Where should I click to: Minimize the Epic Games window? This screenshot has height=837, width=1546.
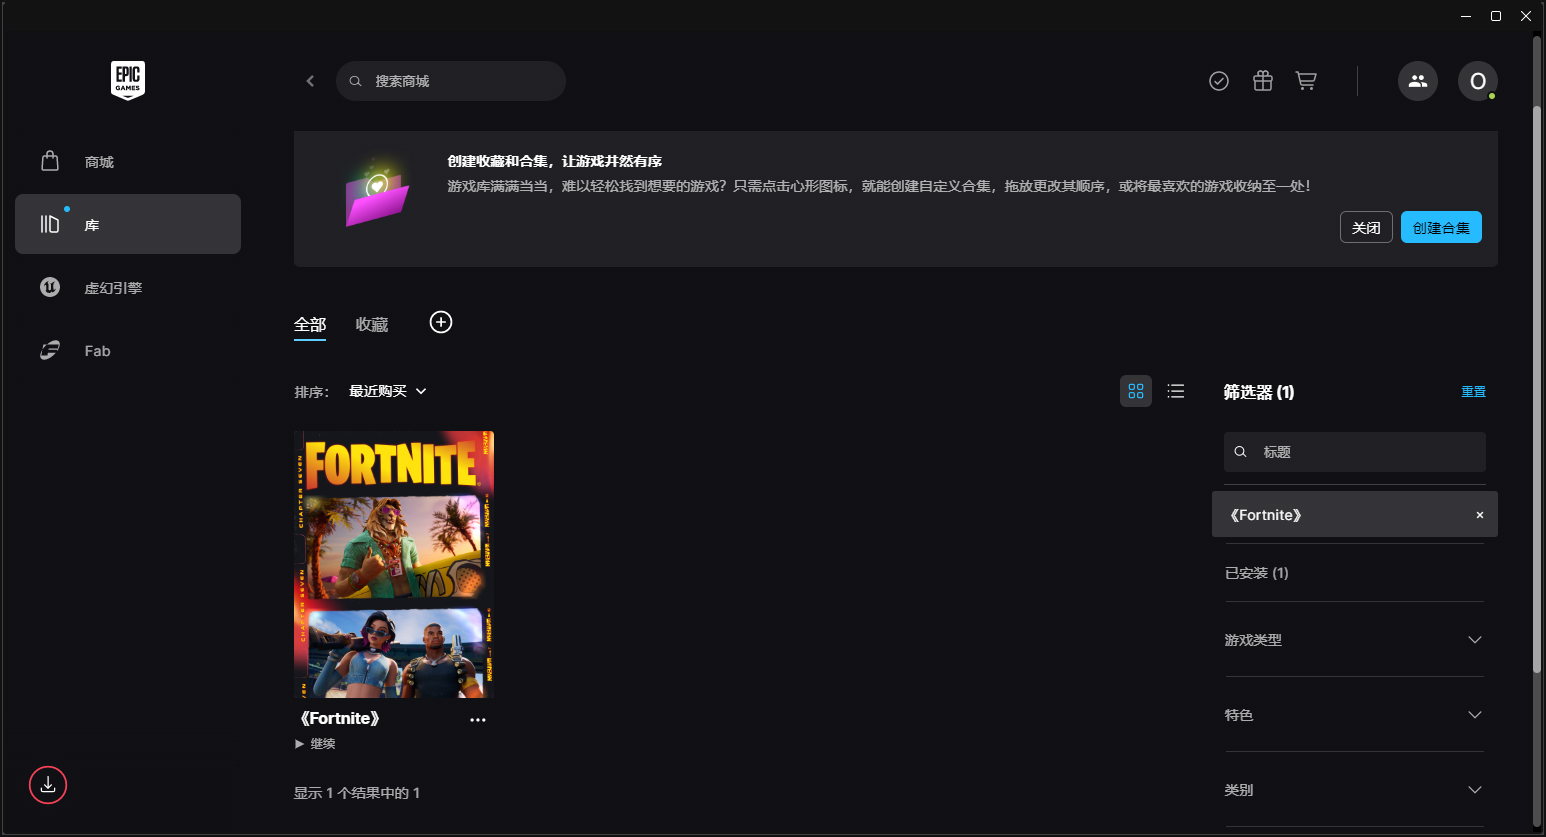pyautogui.click(x=1466, y=16)
